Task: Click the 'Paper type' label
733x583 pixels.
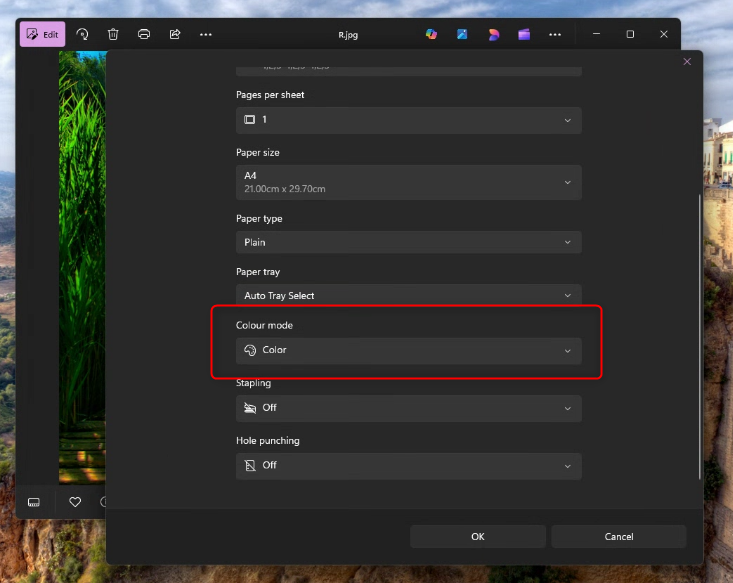Action: point(259,219)
